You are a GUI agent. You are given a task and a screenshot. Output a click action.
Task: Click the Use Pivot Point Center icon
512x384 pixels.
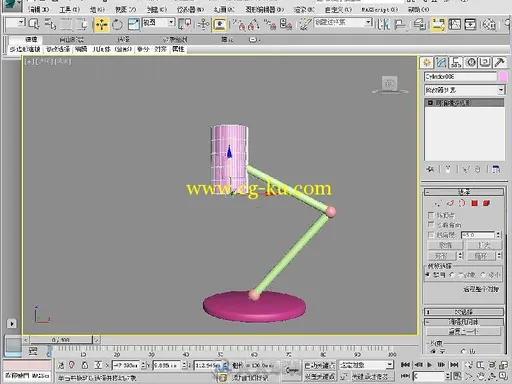(185, 24)
